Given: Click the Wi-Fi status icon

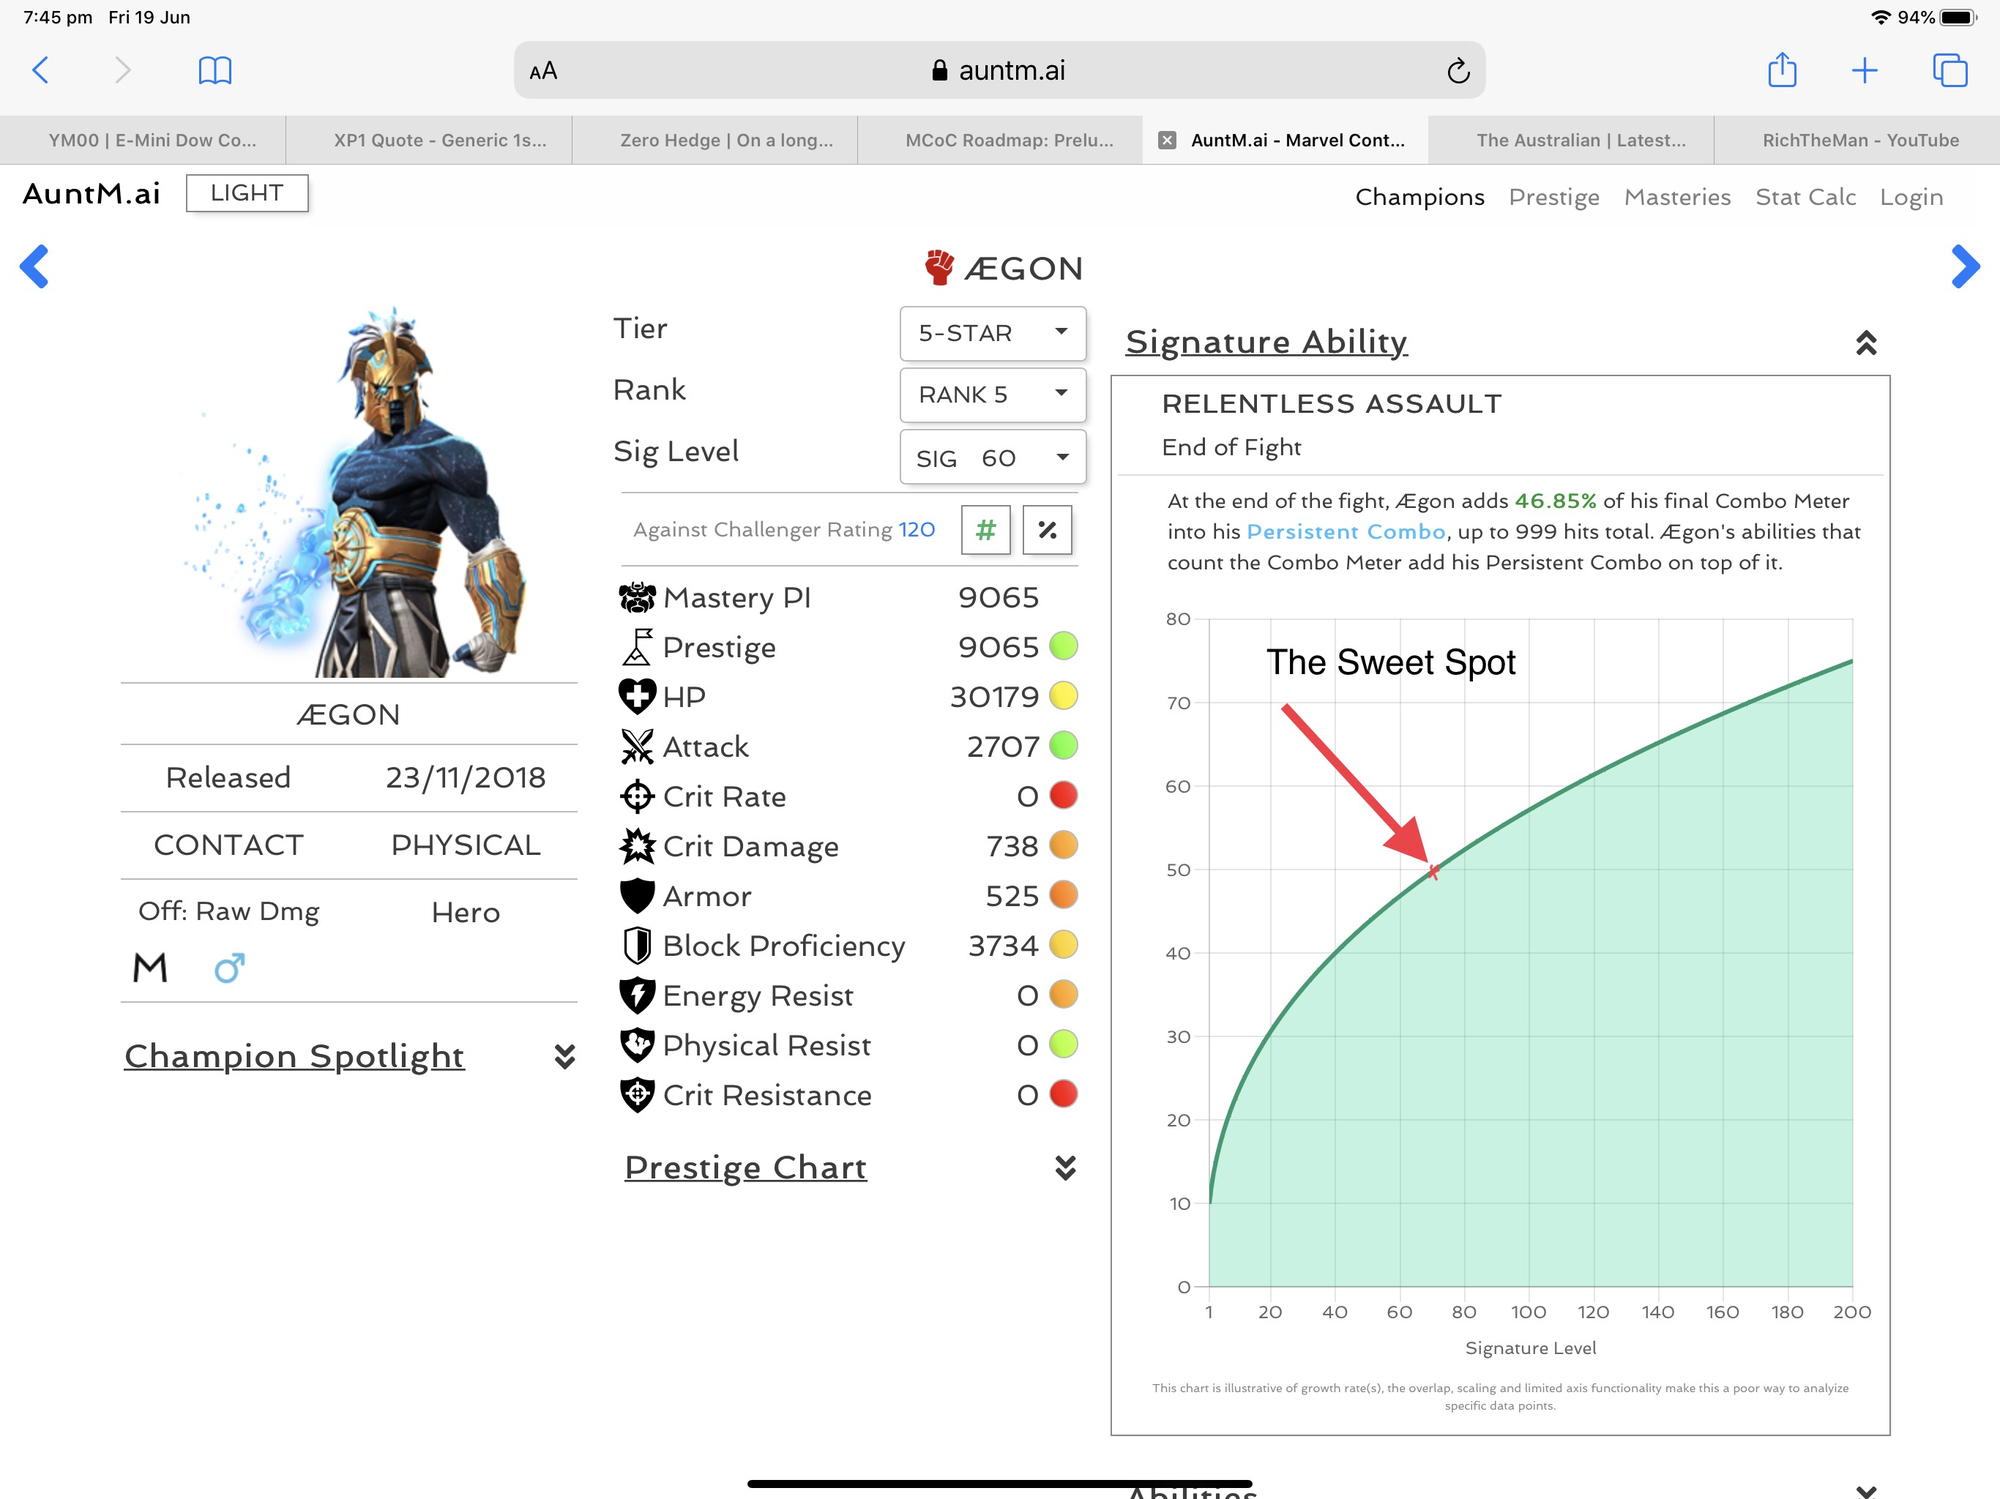Looking at the screenshot, I should (1881, 17).
